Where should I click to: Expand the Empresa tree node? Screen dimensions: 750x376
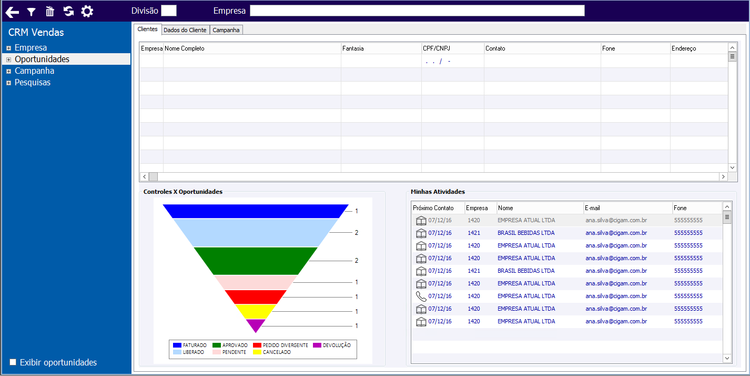point(9,48)
